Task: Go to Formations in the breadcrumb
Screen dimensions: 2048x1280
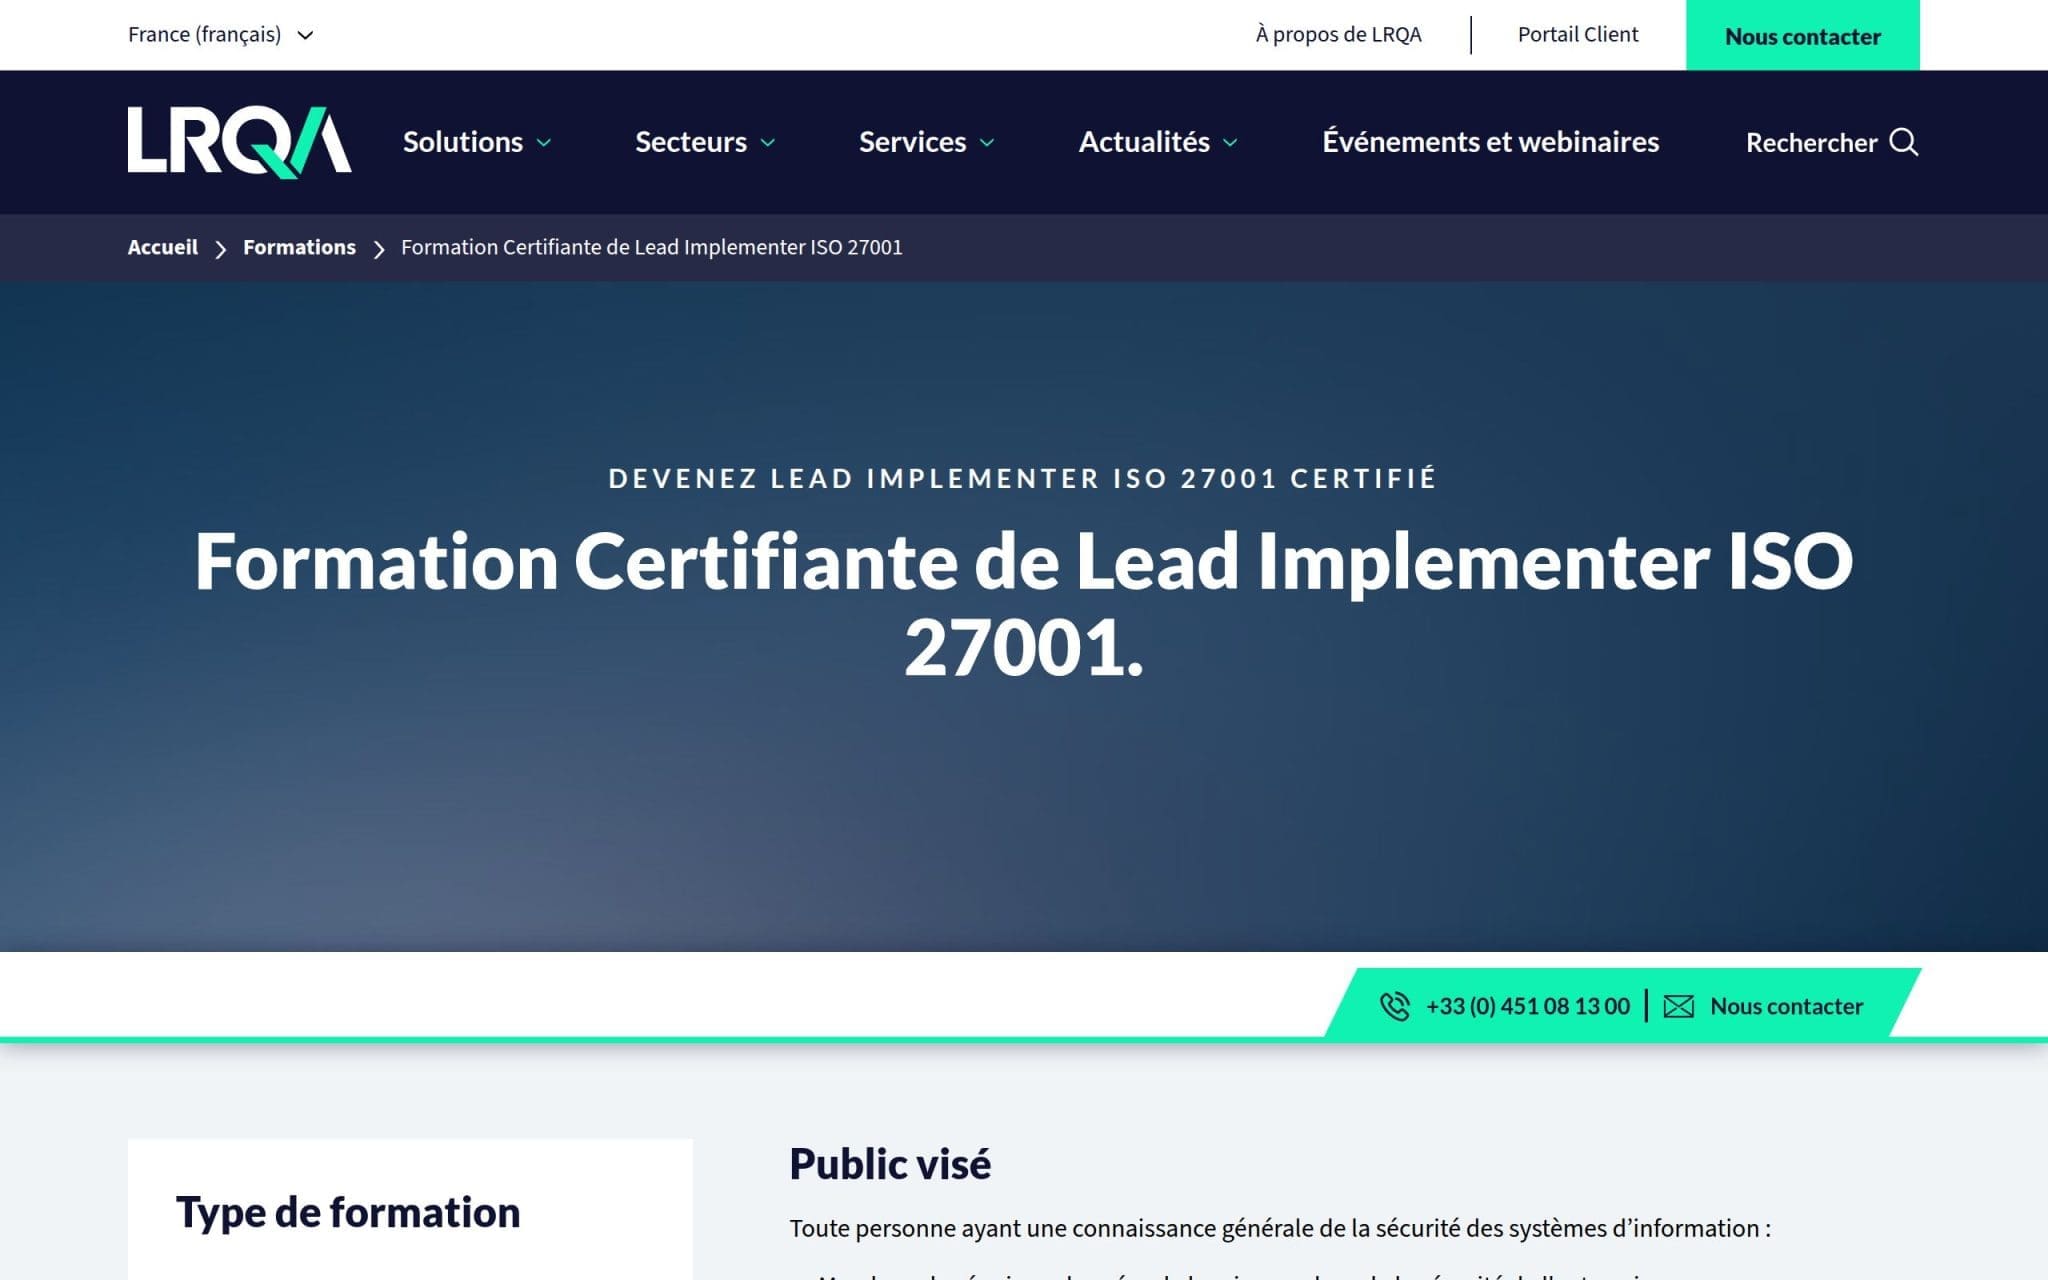Action: (299, 247)
